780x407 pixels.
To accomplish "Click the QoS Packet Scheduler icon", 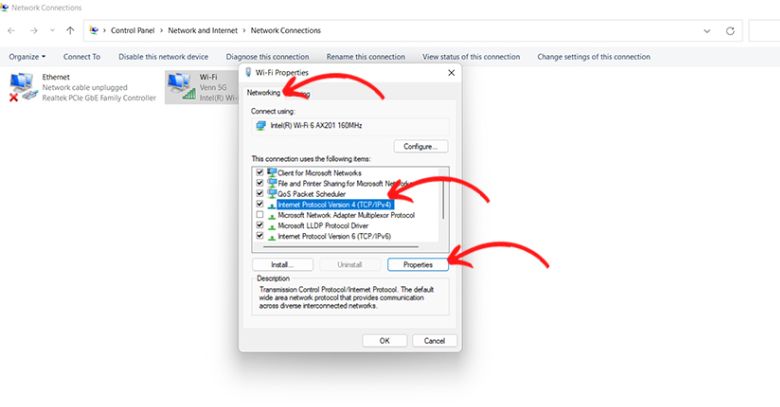I will point(272,193).
